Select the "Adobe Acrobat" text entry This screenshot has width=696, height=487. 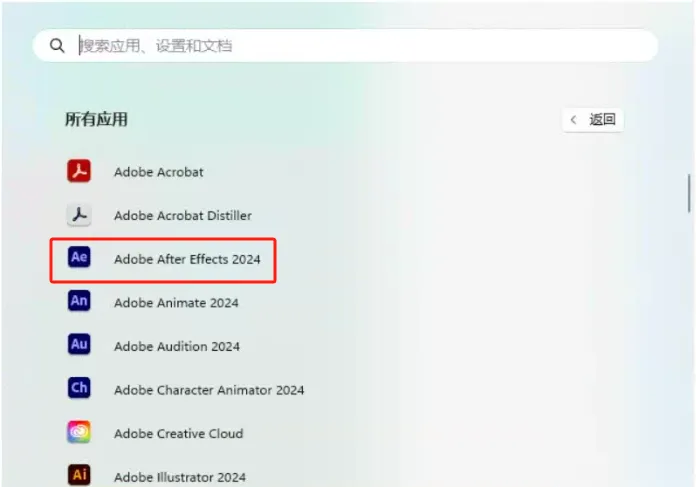pos(158,172)
